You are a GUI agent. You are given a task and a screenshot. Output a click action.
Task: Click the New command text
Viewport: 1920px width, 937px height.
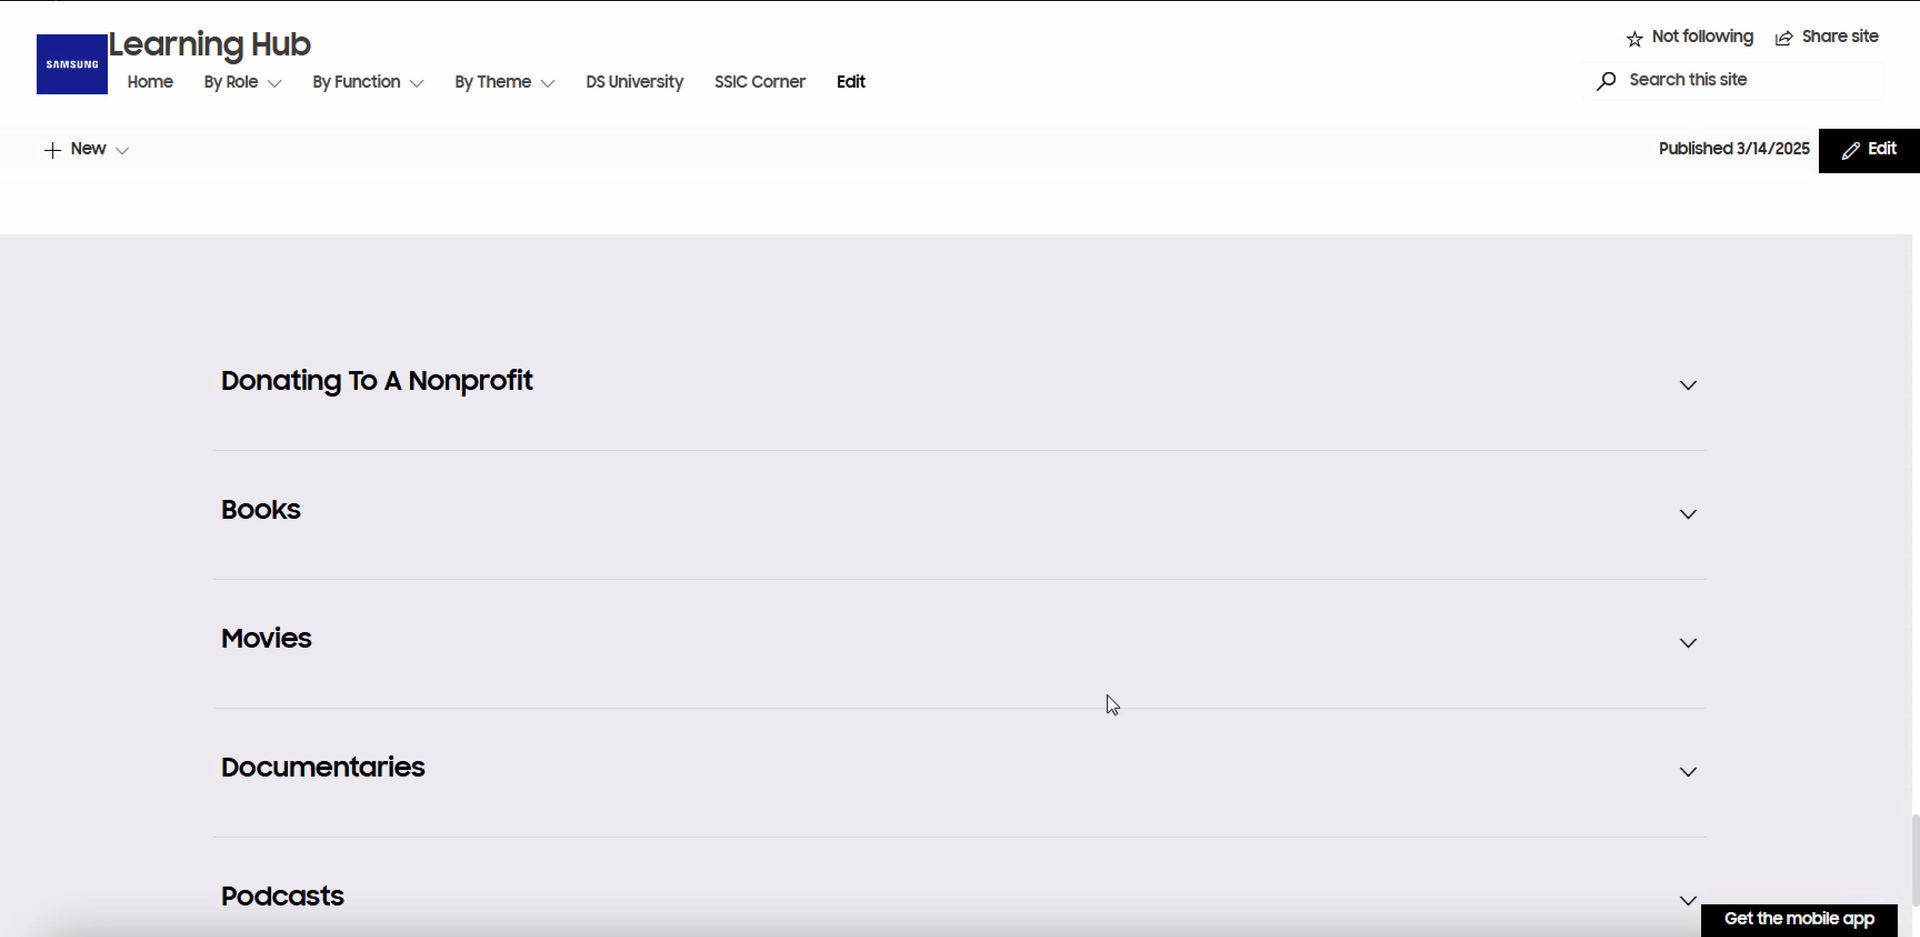click(x=88, y=149)
